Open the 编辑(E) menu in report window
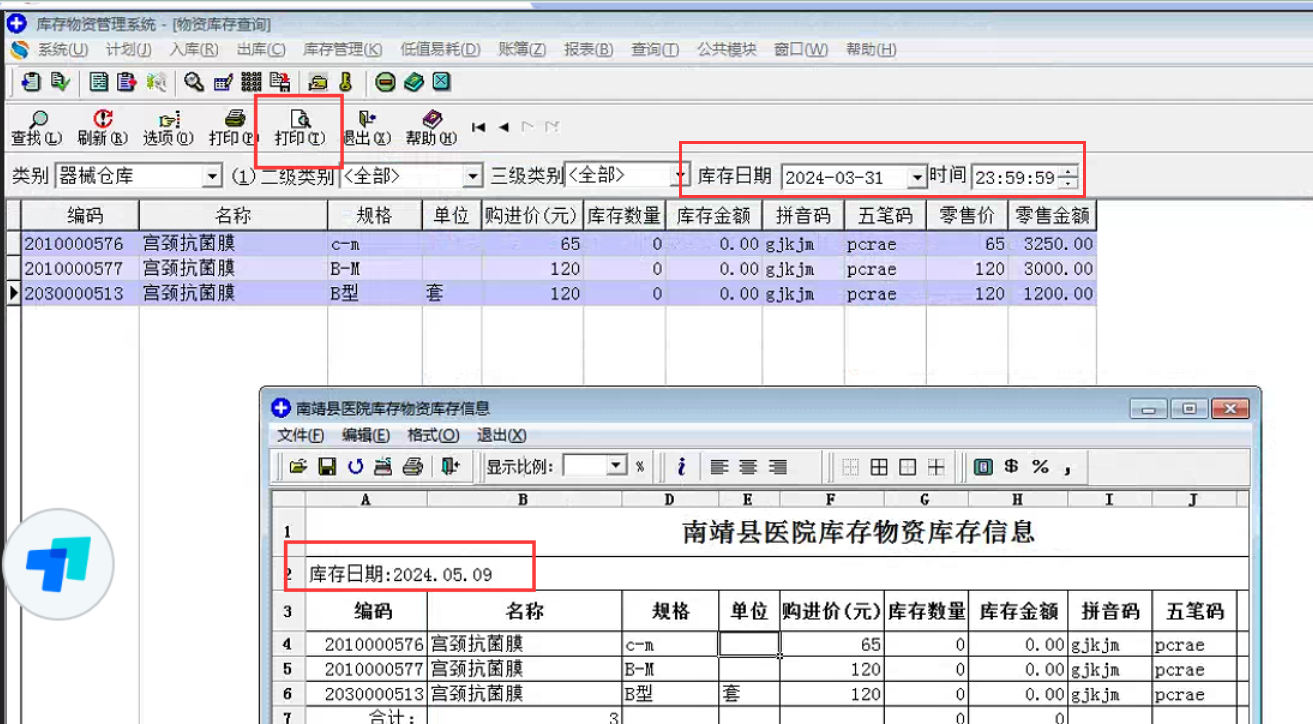Image resolution: width=1313 pixels, height=724 pixels. point(366,435)
